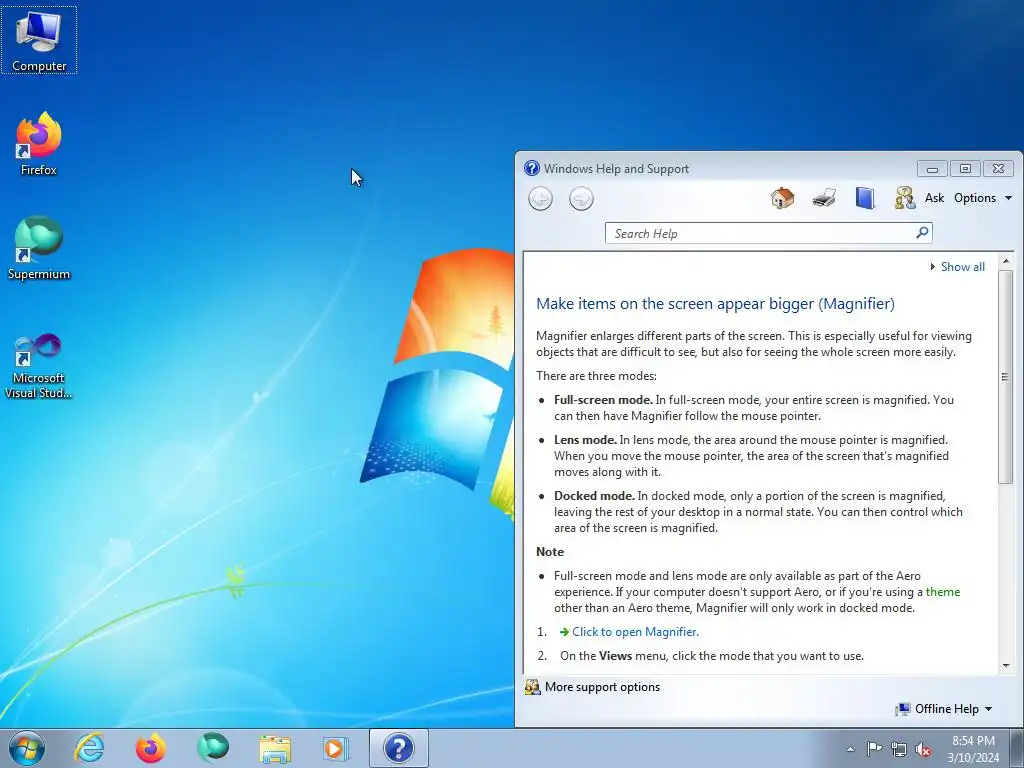Open Action Center flag icon
Screen dimensions: 1024x768
pyautogui.click(x=874, y=749)
